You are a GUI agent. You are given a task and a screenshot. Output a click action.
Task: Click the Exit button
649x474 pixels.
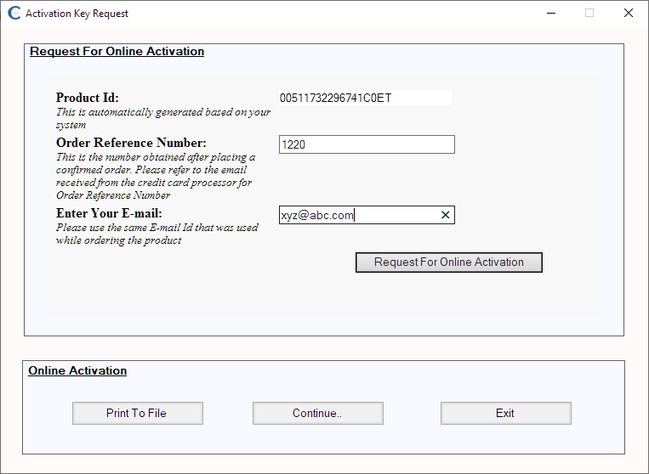click(x=506, y=413)
